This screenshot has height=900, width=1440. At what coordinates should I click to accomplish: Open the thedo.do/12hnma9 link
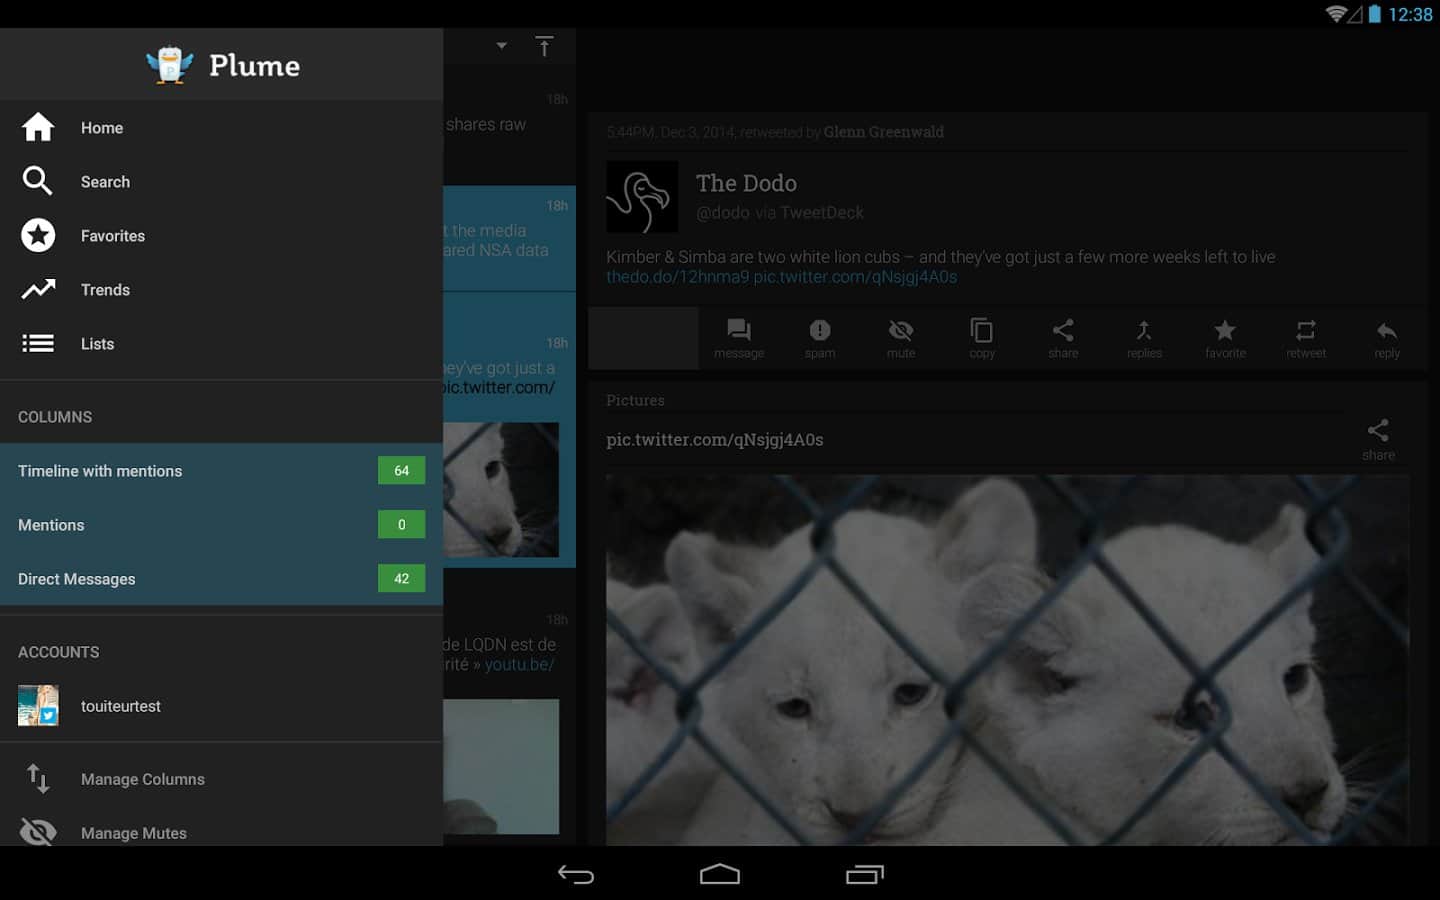677,277
